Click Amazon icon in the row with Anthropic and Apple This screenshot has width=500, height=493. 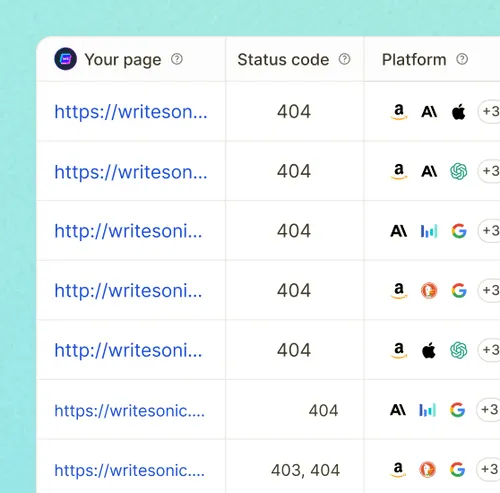point(399,112)
